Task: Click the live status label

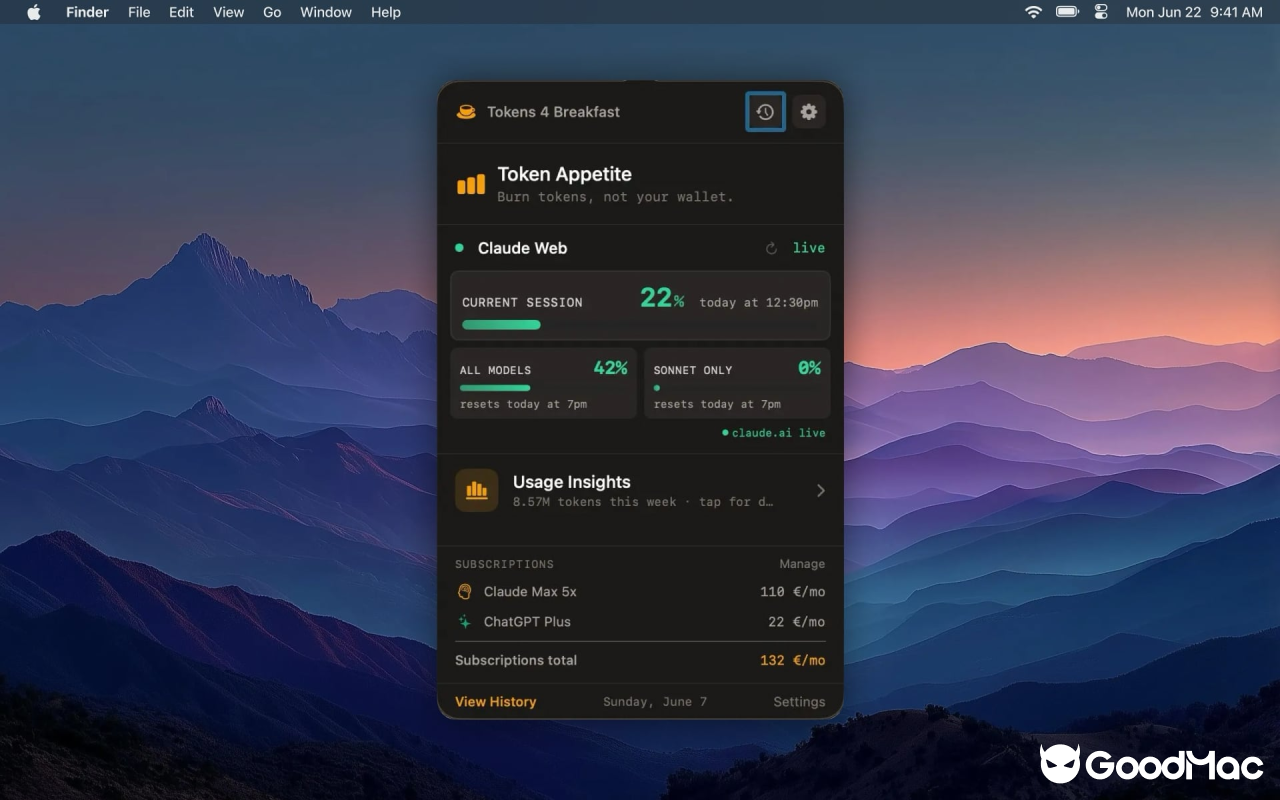Action: [809, 248]
